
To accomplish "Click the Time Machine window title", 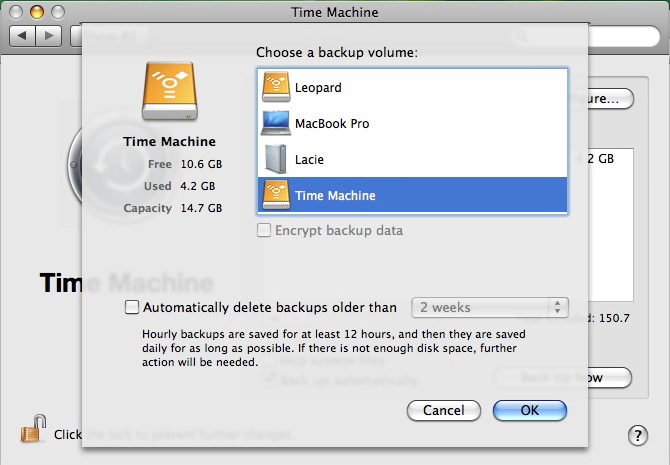I will pos(335,12).
